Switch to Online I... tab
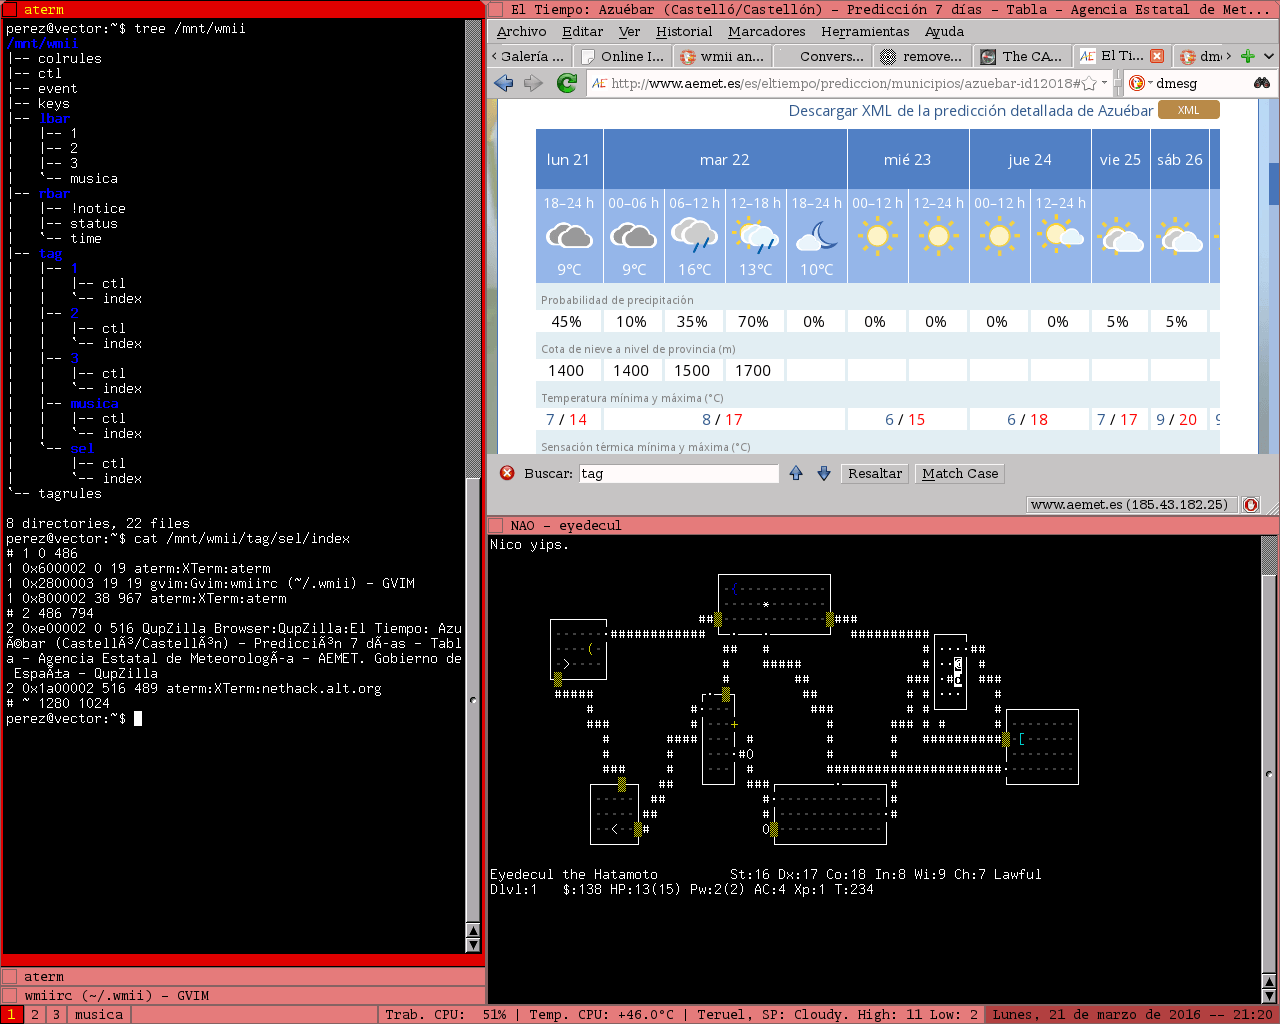 pyautogui.click(x=623, y=56)
